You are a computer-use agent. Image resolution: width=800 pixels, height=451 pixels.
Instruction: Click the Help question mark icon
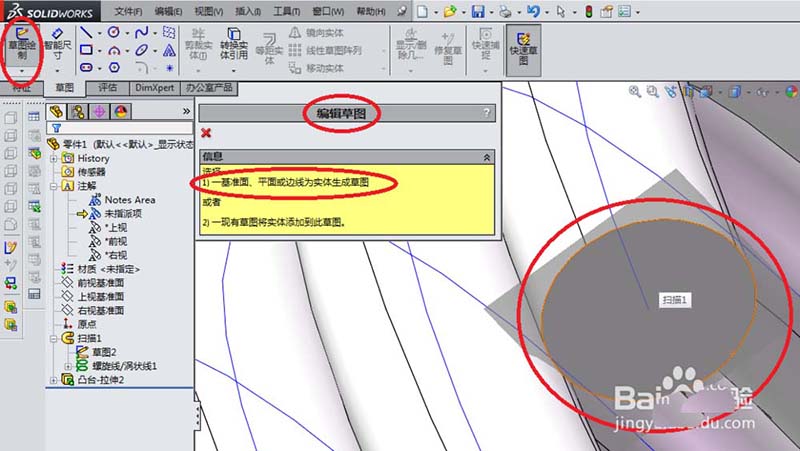click(487, 113)
